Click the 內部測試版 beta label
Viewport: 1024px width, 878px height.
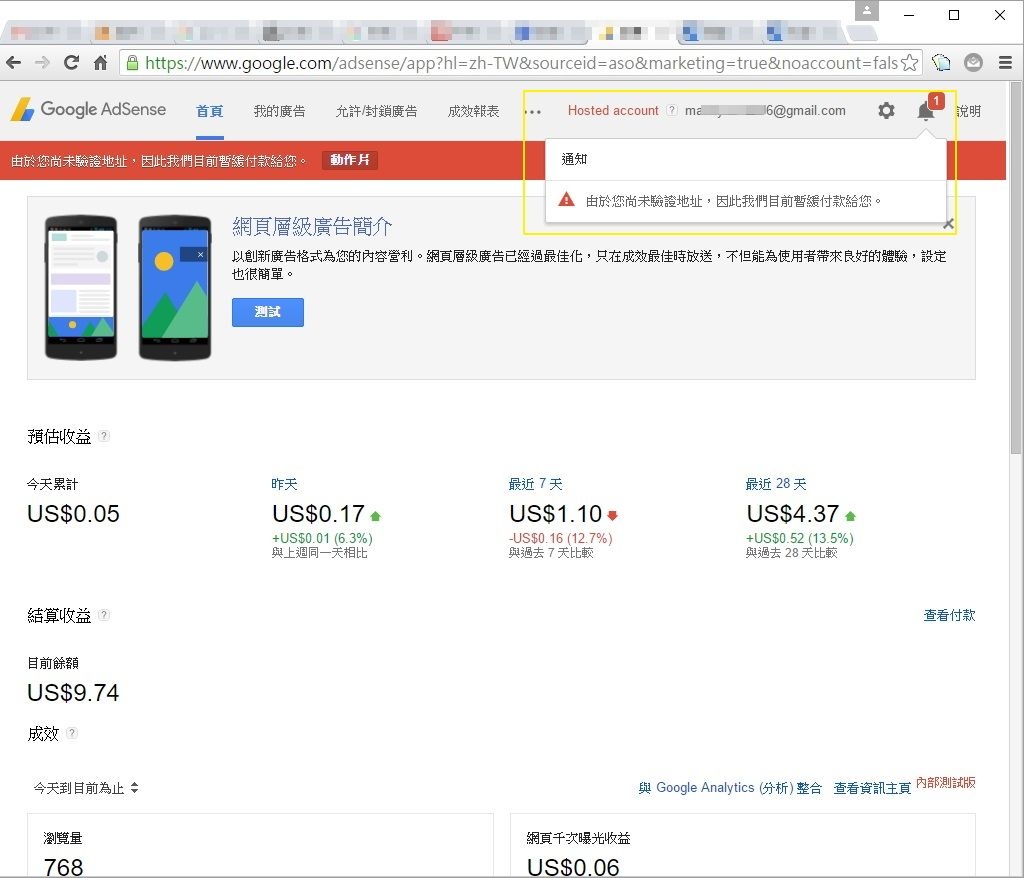[946, 782]
